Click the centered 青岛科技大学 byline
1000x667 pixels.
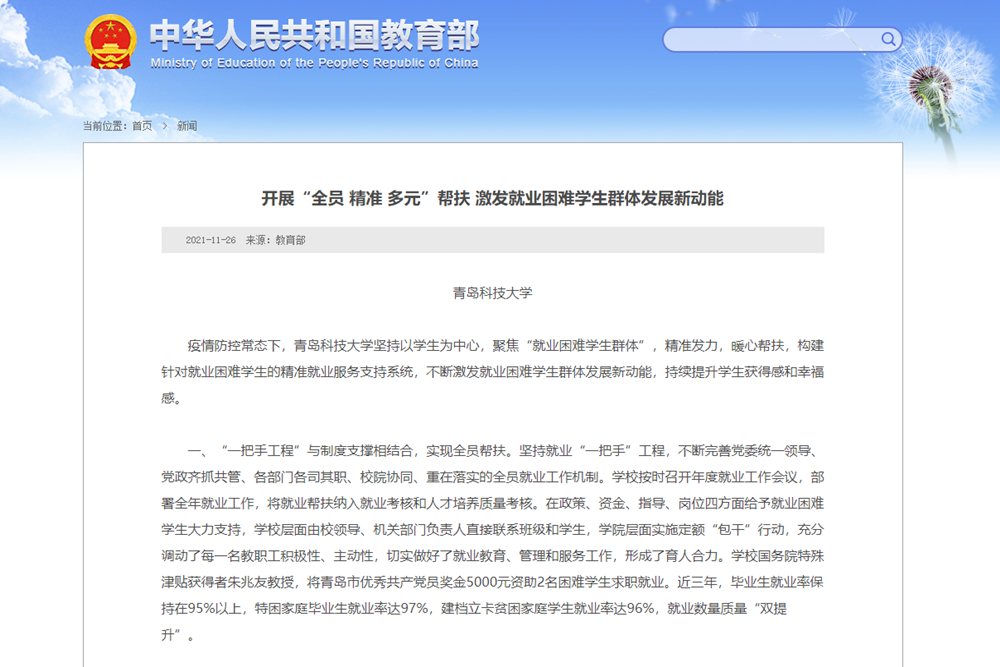tap(493, 293)
